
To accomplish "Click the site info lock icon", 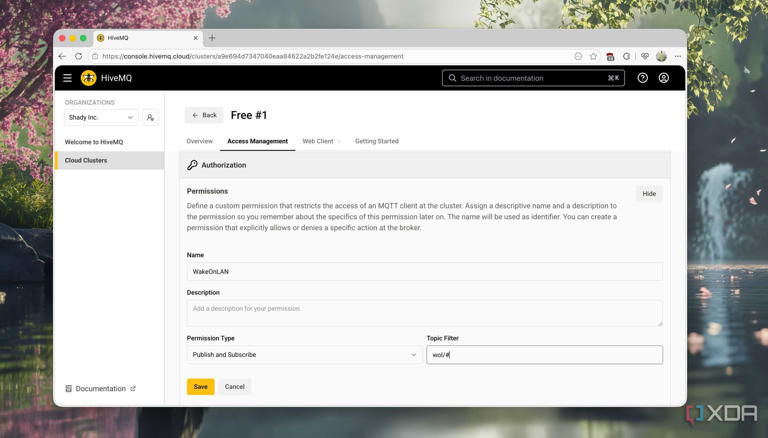I will tap(95, 56).
